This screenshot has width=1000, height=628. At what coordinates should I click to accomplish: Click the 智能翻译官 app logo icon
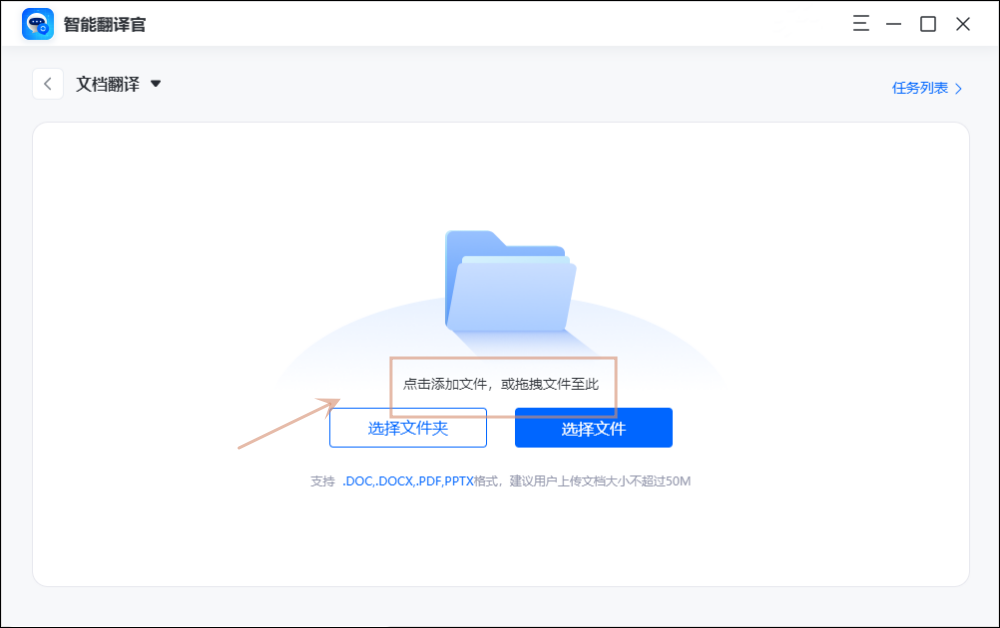click(x=38, y=24)
